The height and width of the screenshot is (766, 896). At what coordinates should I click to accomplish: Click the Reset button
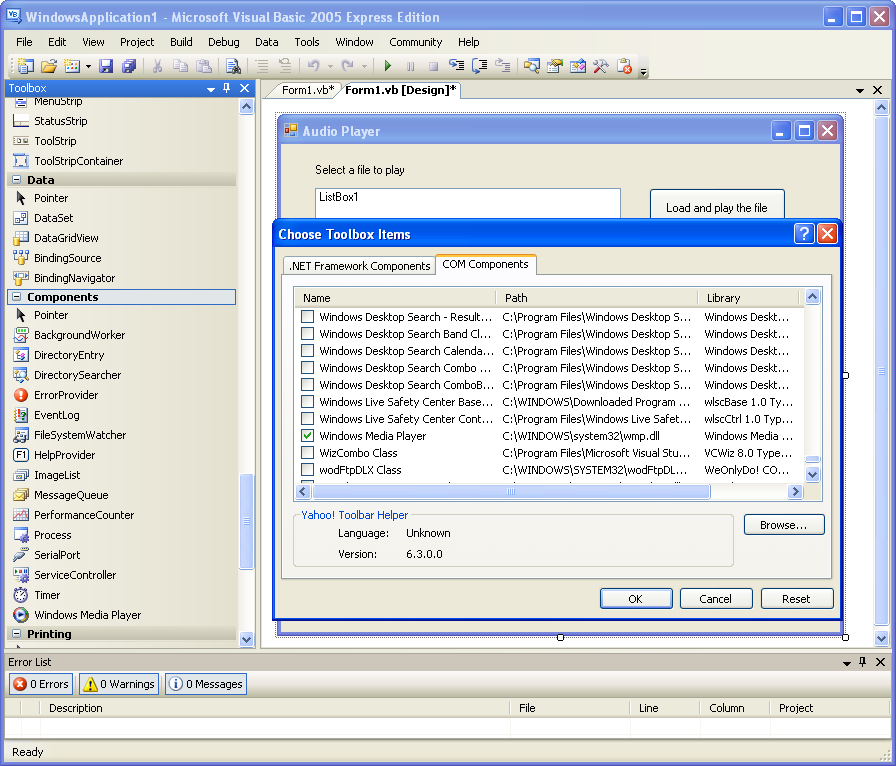tap(796, 599)
